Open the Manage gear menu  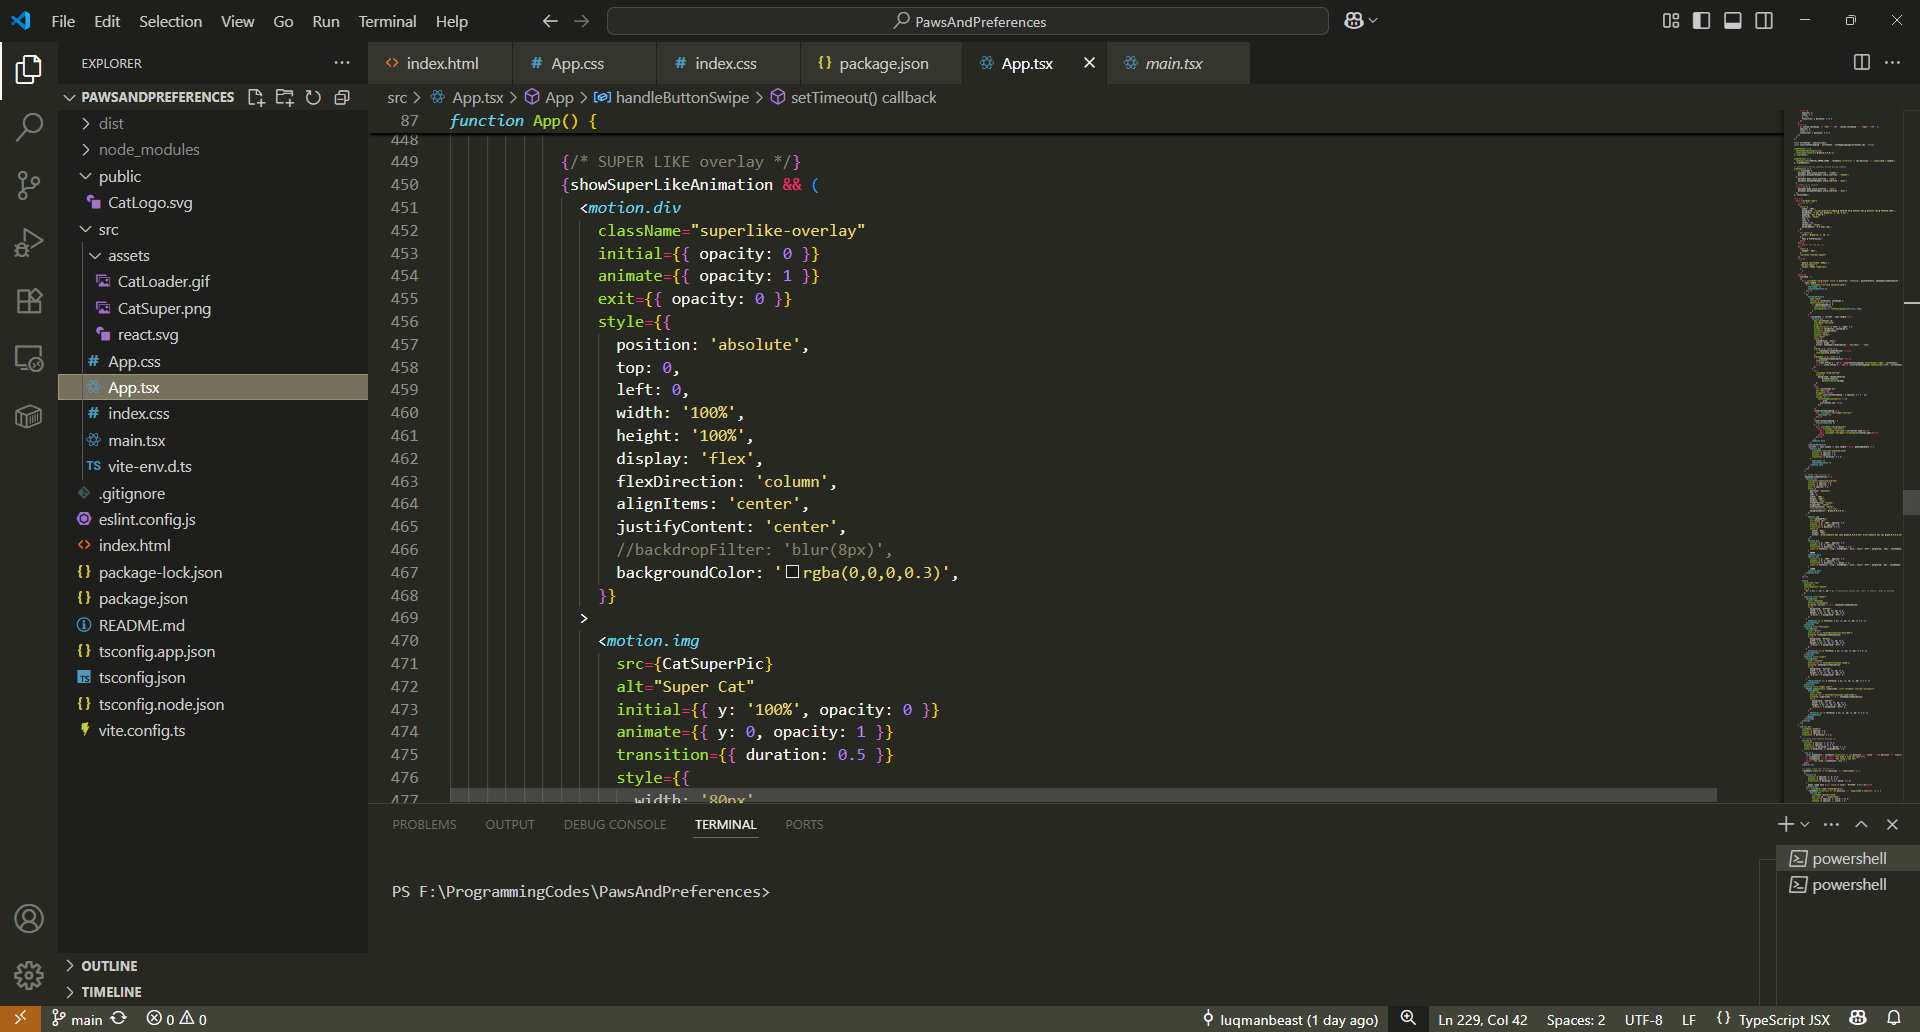29,975
